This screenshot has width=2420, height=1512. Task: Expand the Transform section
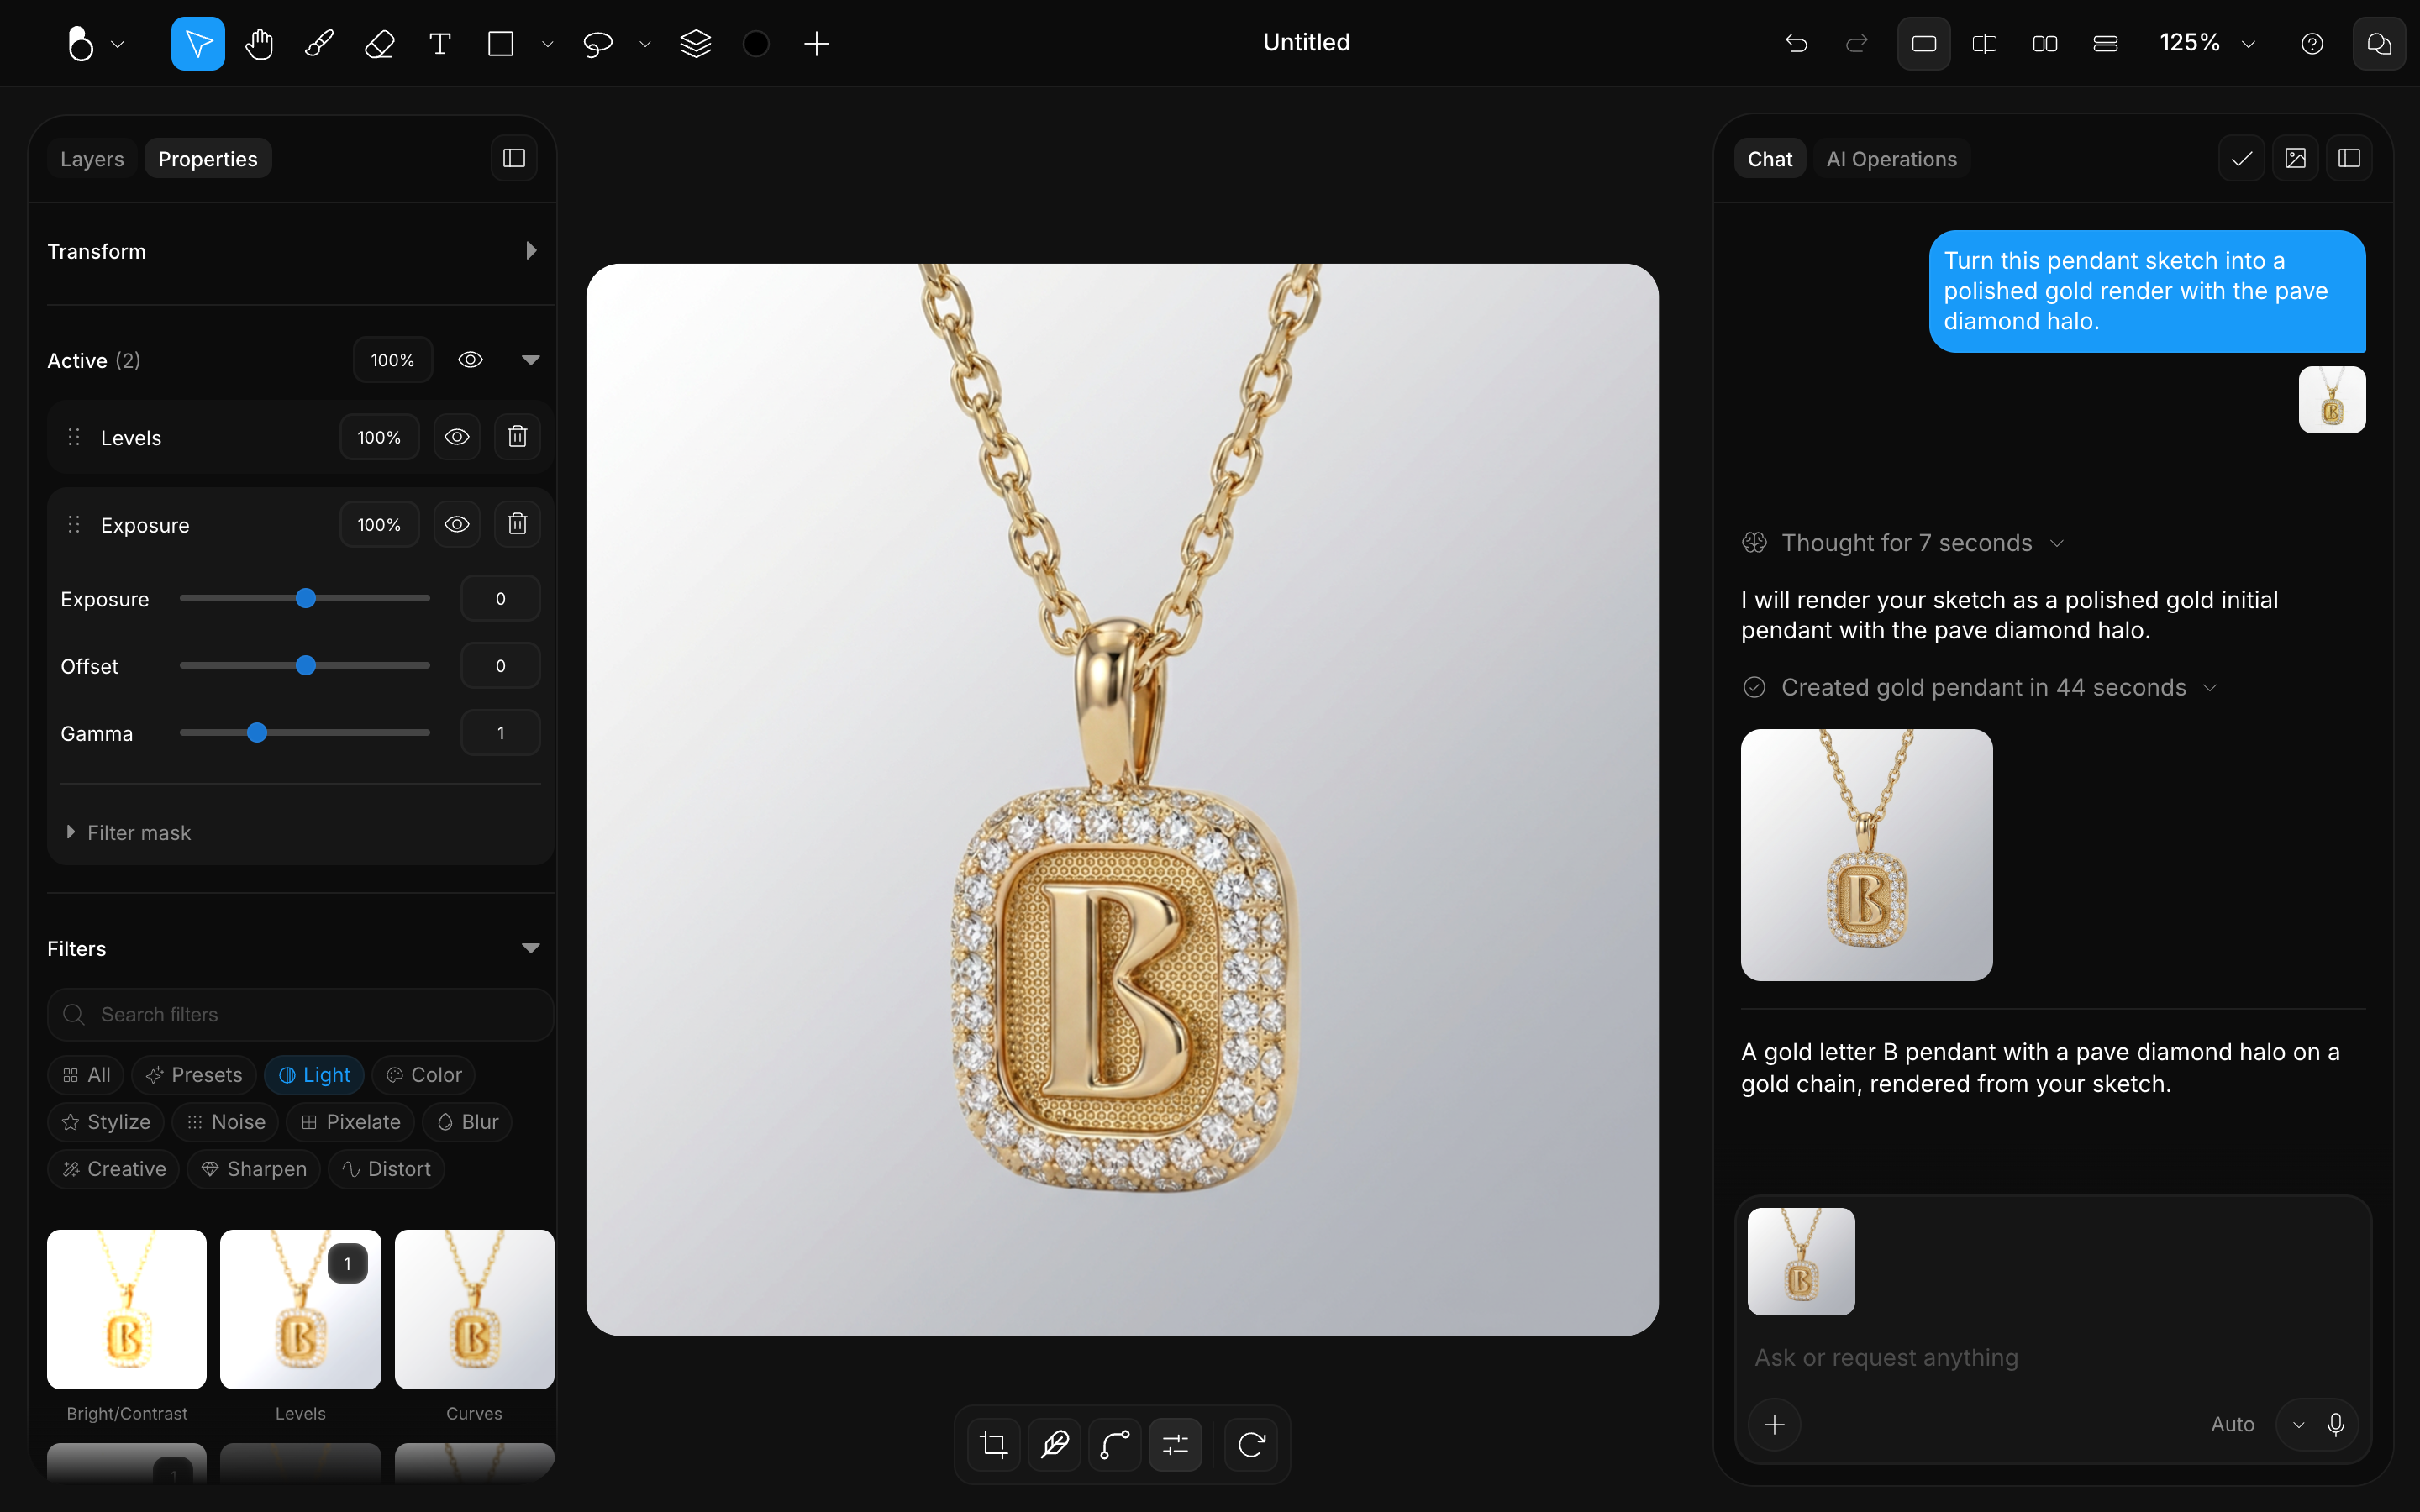(x=531, y=251)
